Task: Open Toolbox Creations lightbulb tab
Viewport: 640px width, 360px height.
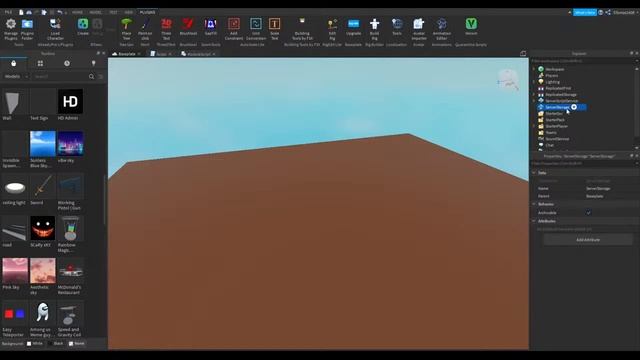Action: pyautogui.click(x=93, y=63)
